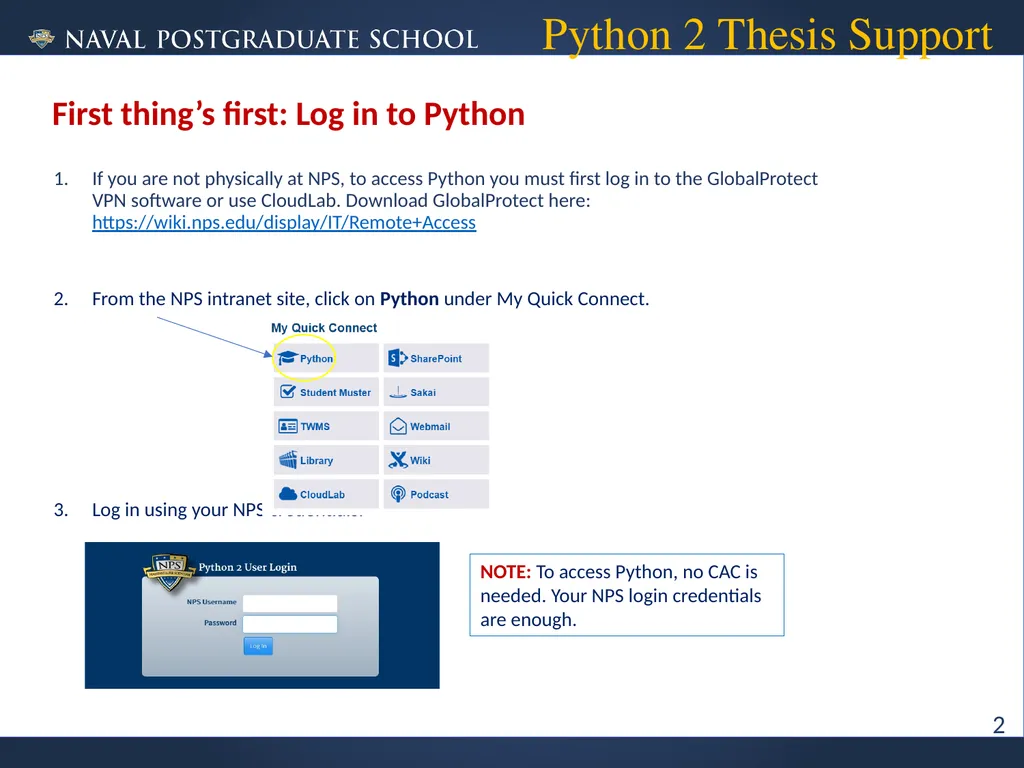
Task: Click the Log In button
Action: pyautogui.click(x=258, y=646)
